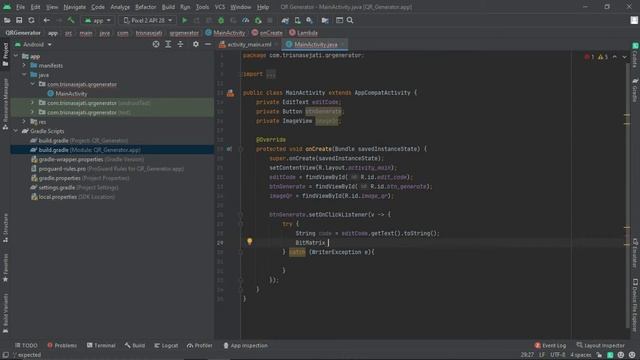
Task: Open the File menu
Action: pos(20,7)
